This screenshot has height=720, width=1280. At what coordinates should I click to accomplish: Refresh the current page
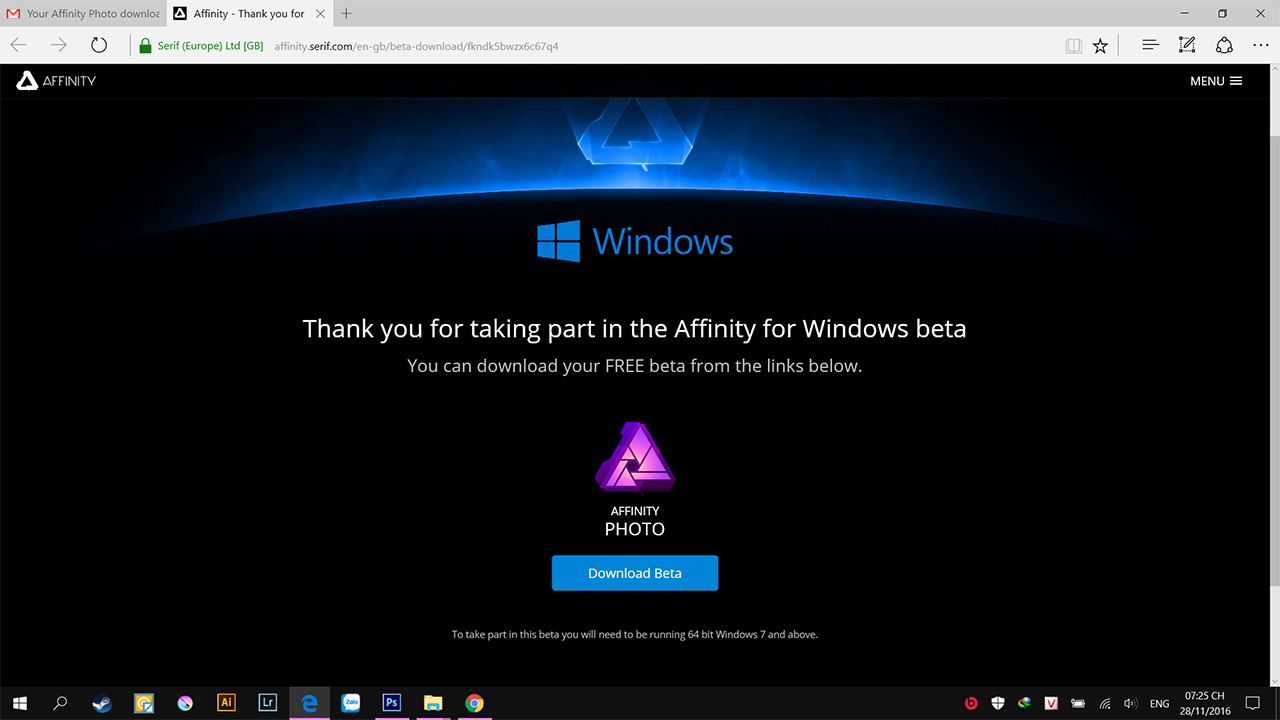97,45
